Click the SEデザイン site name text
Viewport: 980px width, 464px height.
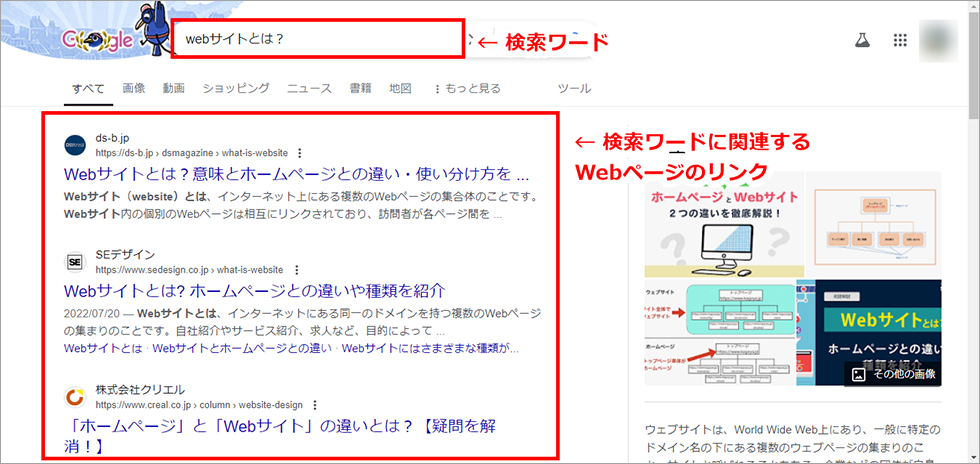[x=125, y=255]
